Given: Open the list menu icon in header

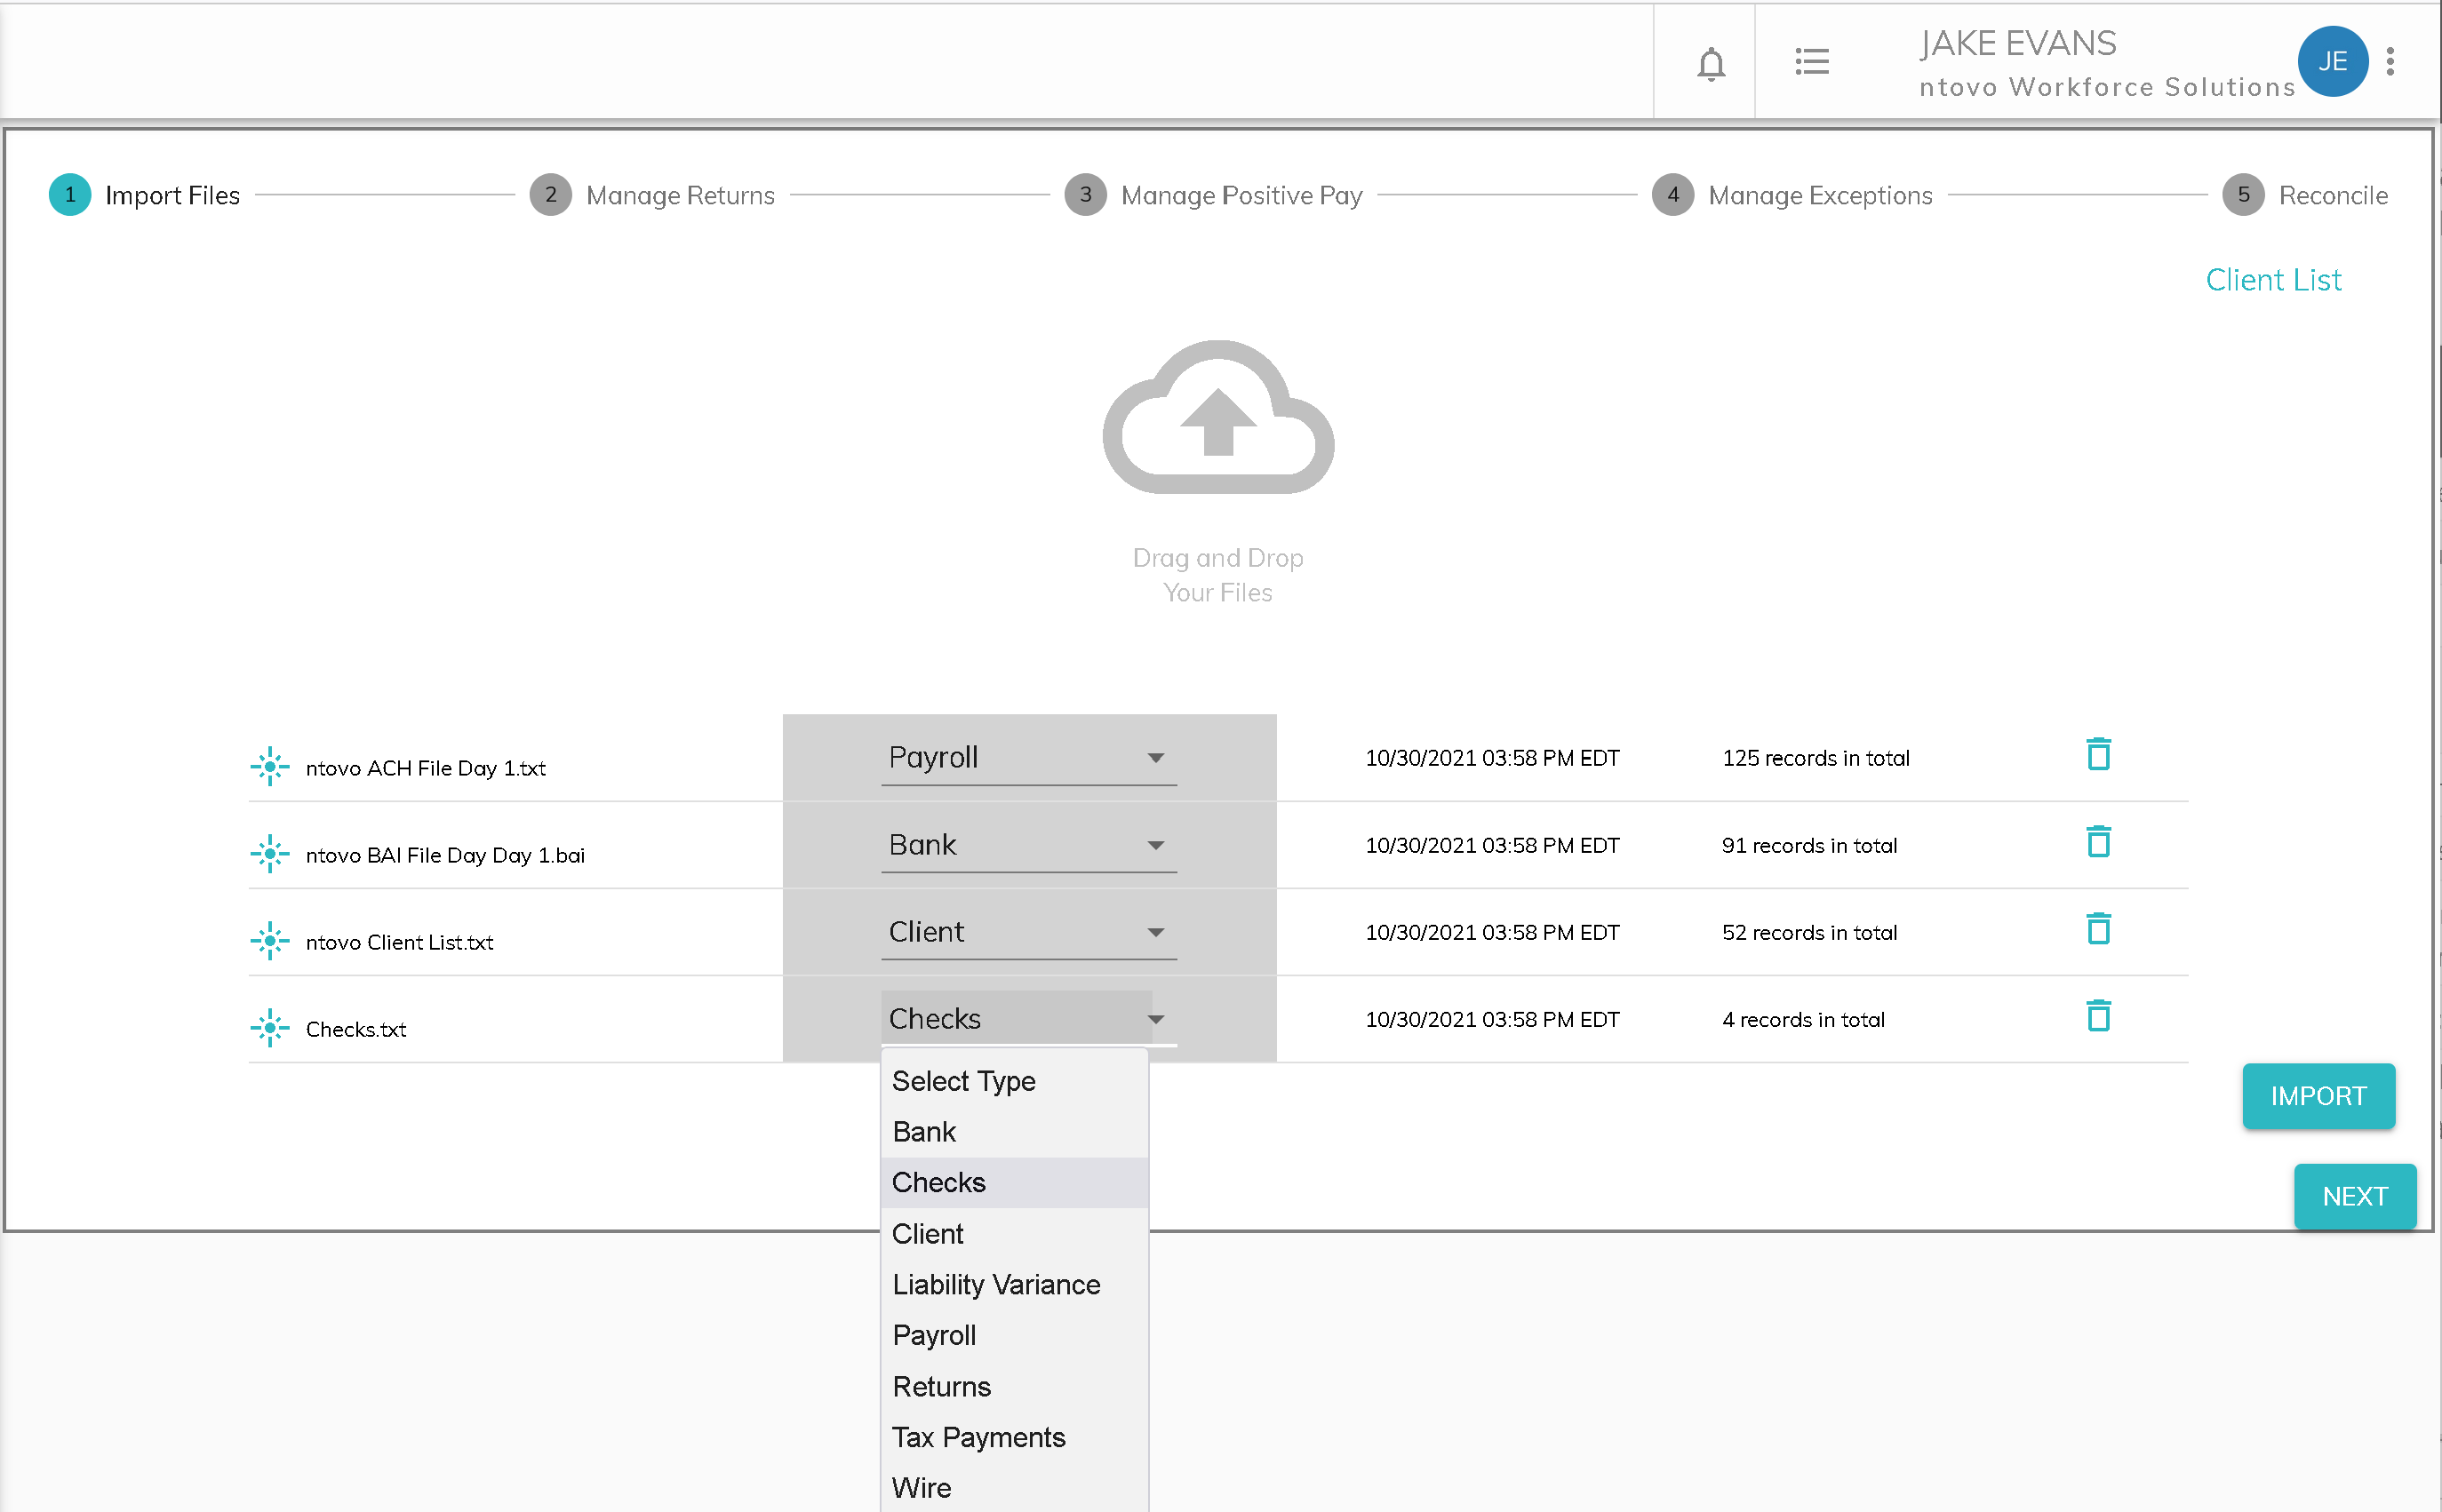Looking at the screenshot, I should 1811,62.
